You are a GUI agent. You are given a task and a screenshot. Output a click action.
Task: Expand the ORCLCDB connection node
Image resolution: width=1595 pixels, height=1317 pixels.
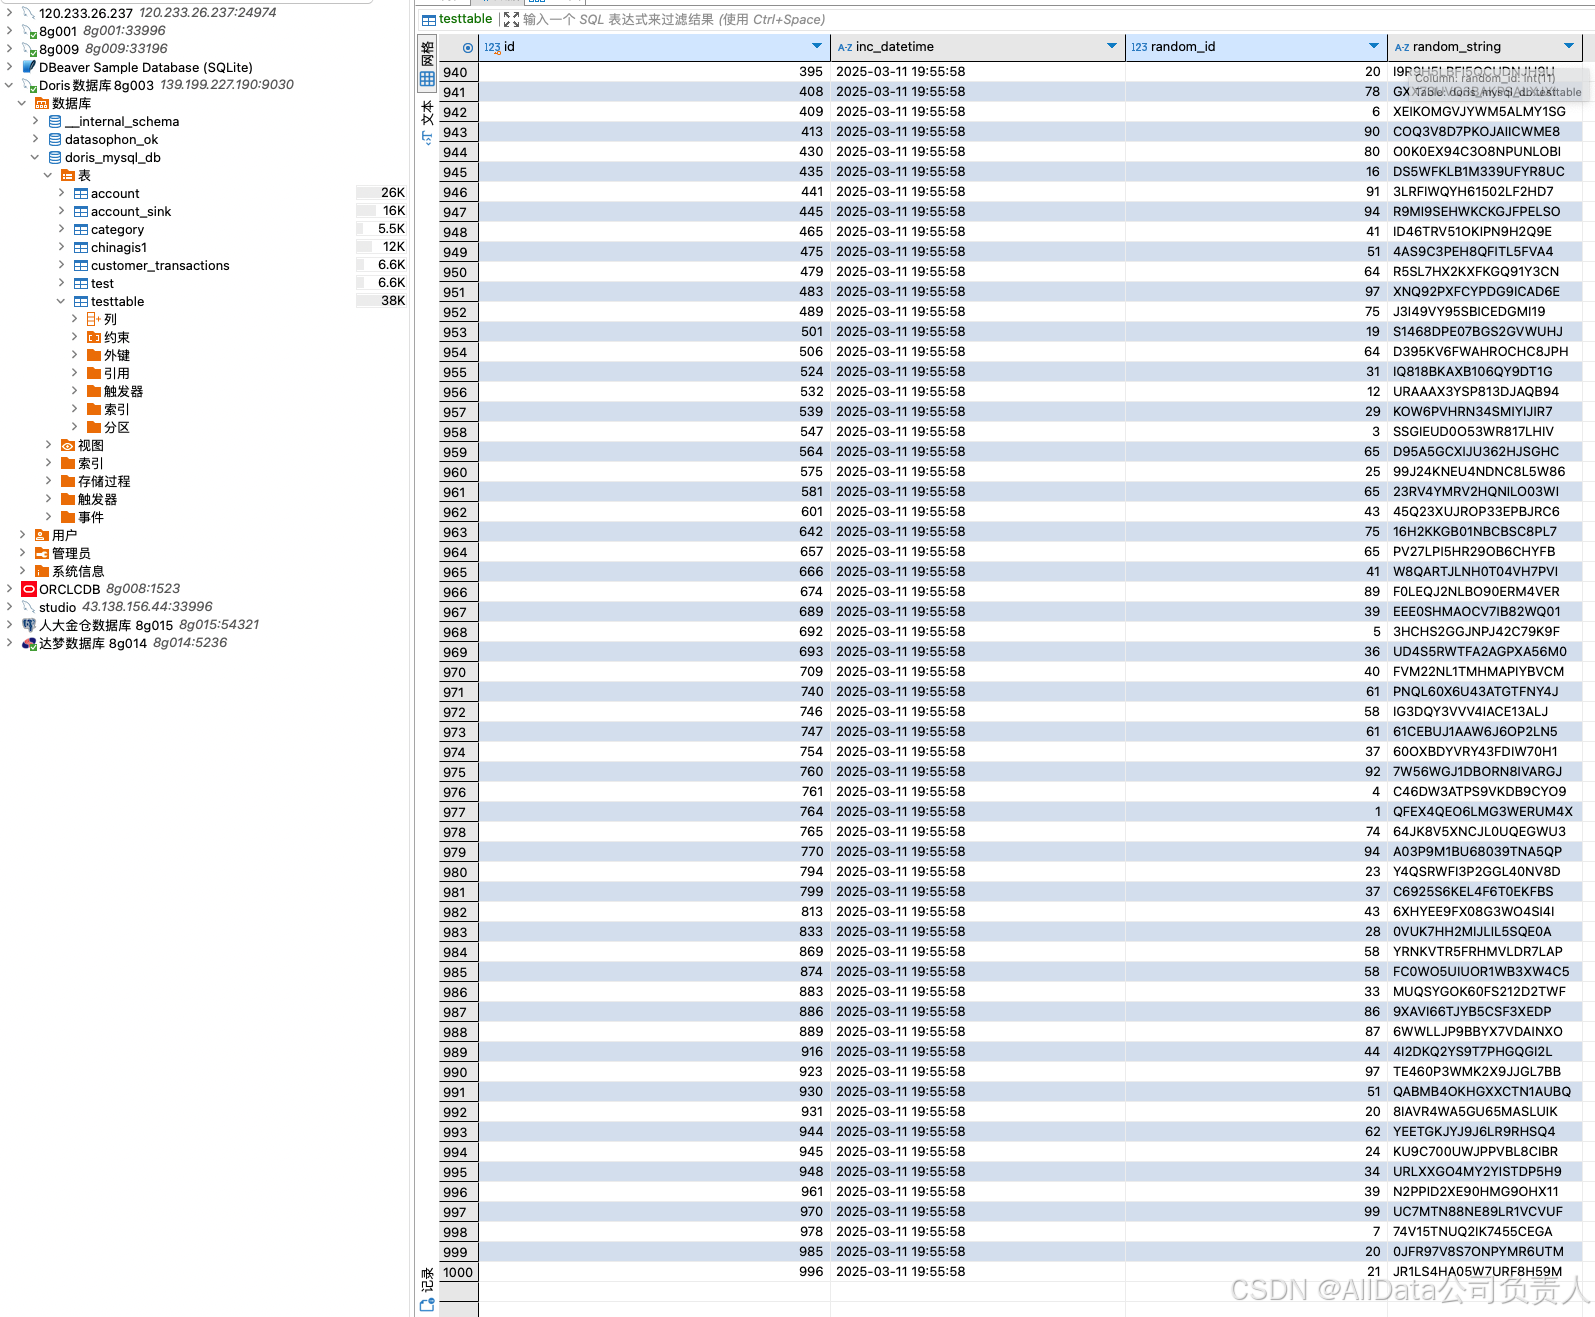9,590
